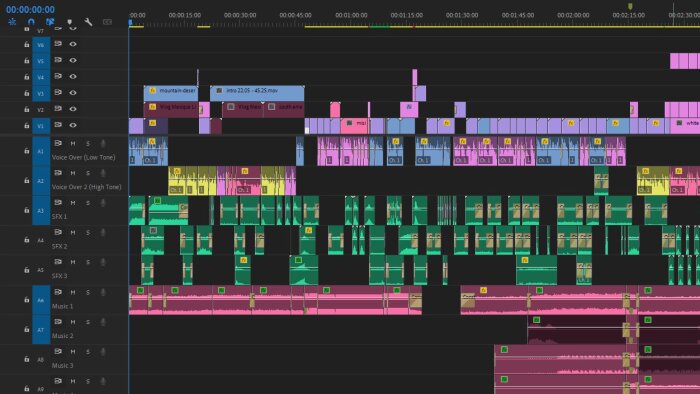Toggle sync lock on A1 track
The image size is (700, 394).
click(58, 143)
